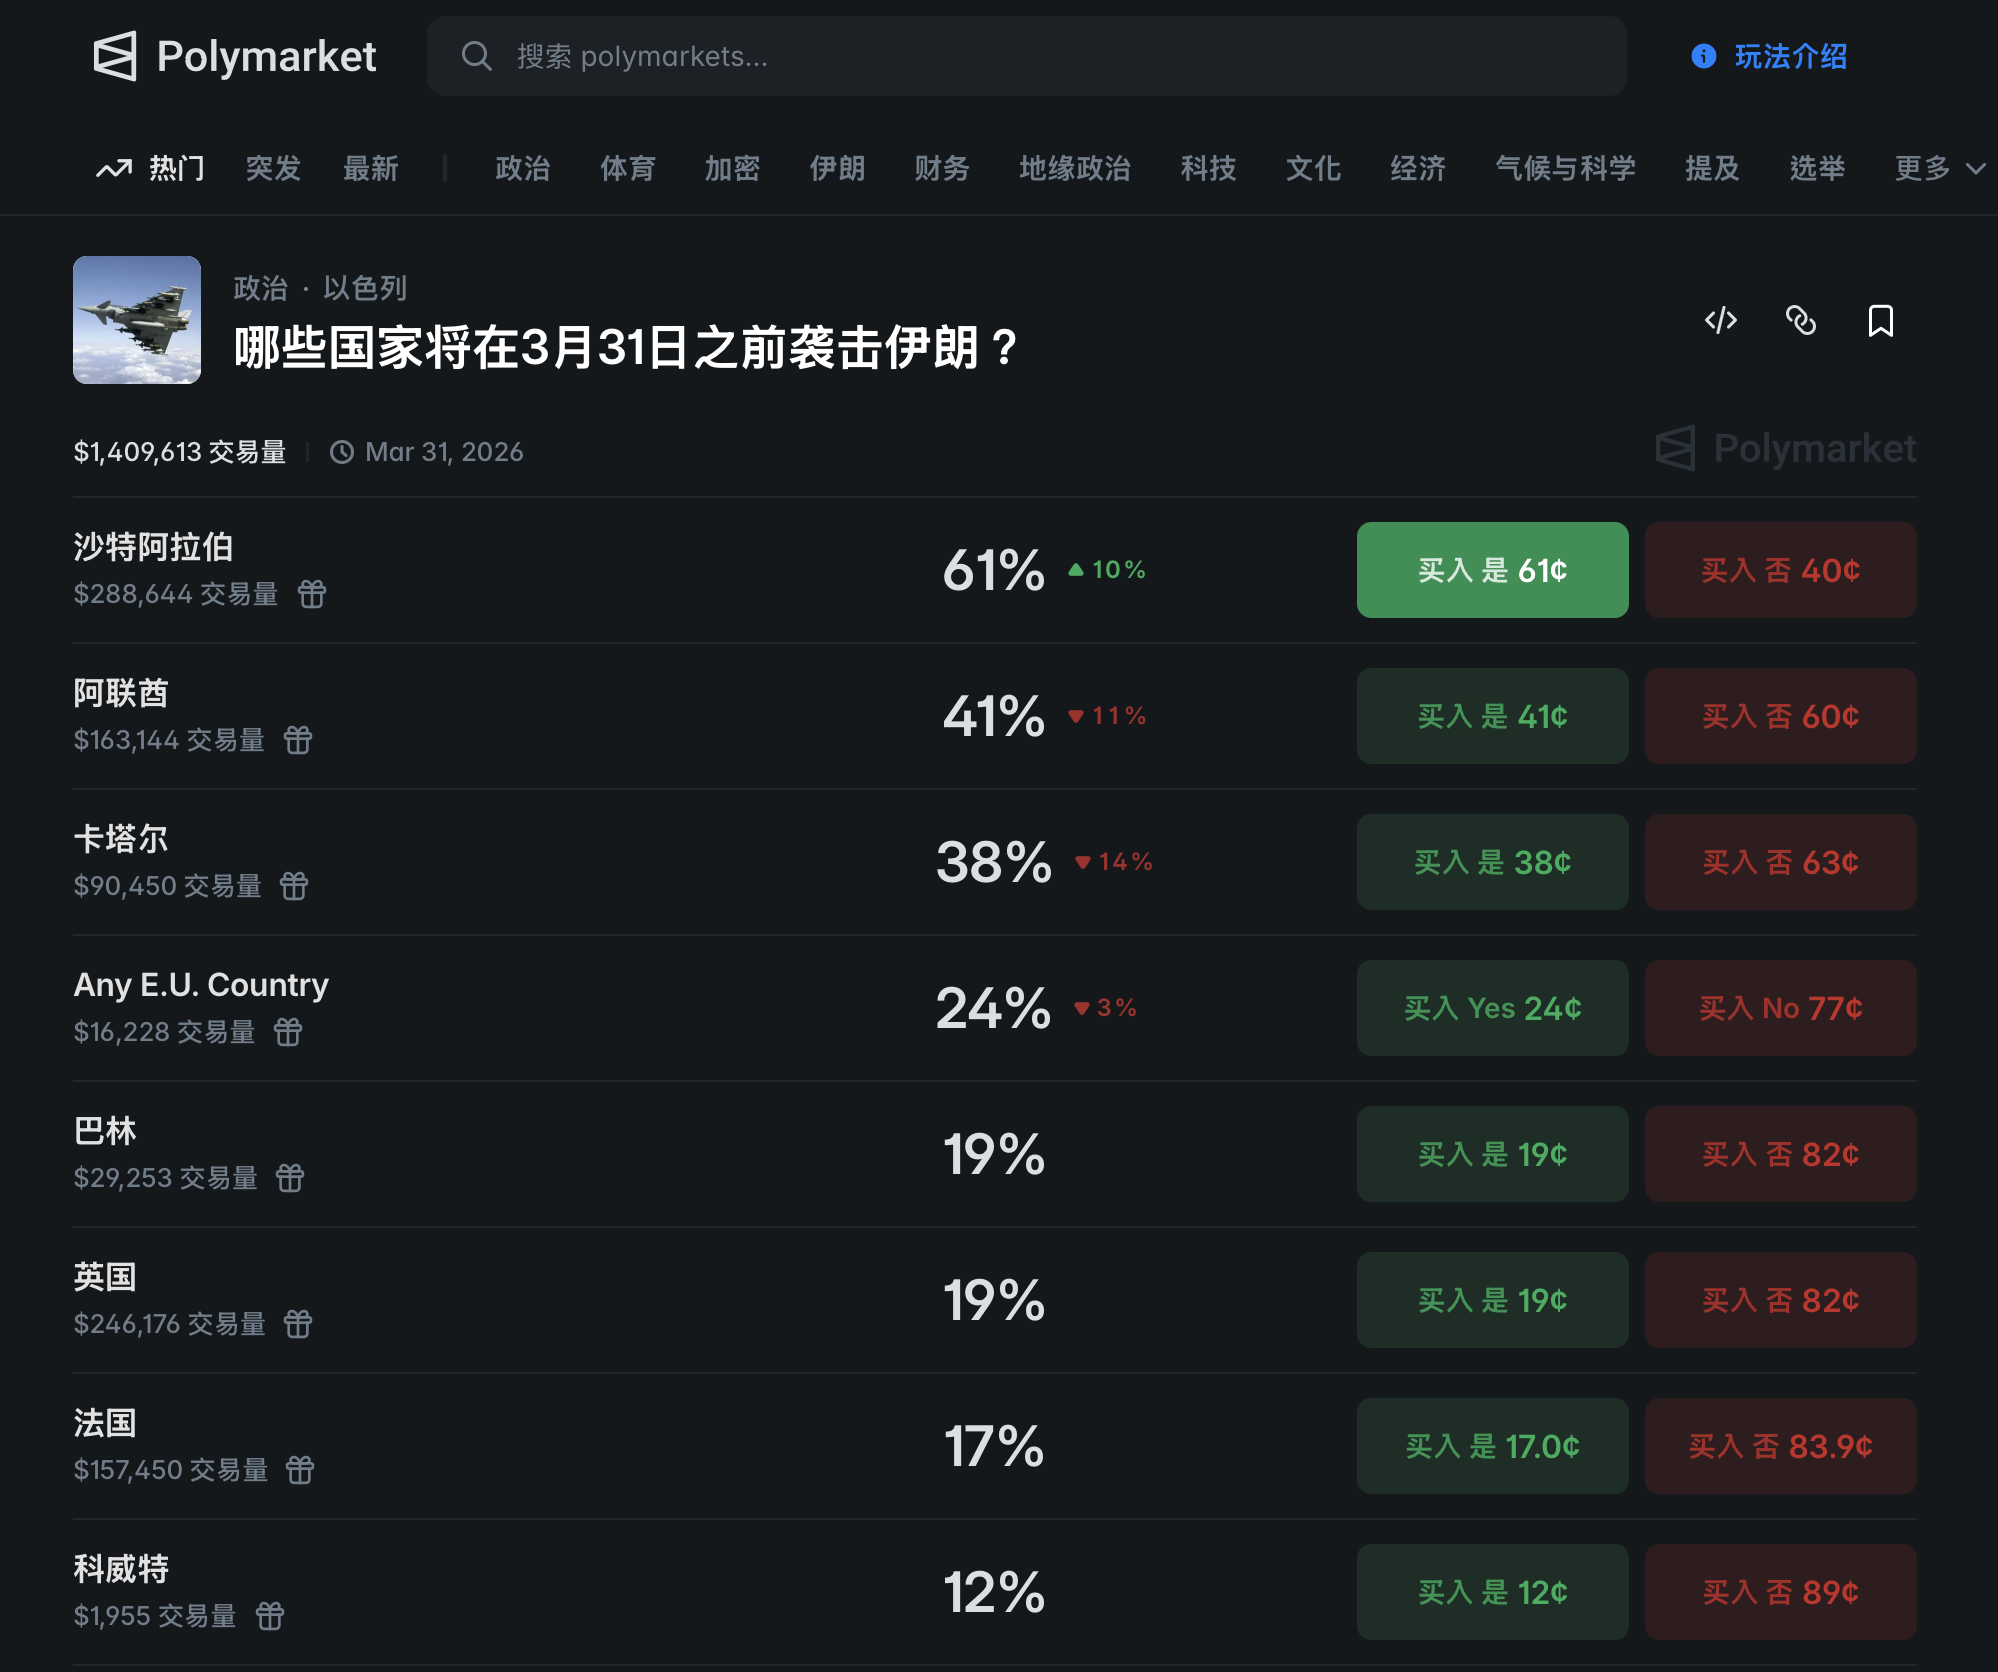This screenshot has height=1672, width=1998.
Task: Click the blue info icon for 玩法介绍
Action: click(x=1703, y=56)
